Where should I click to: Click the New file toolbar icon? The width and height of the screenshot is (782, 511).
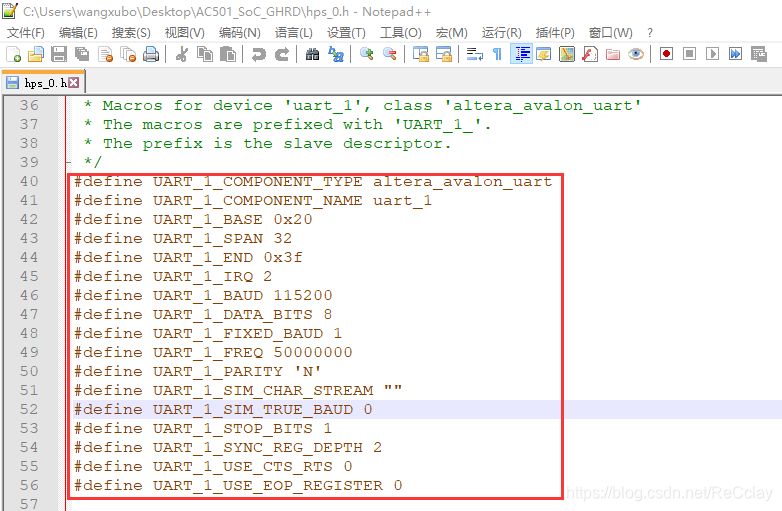(x=13, y=54)
